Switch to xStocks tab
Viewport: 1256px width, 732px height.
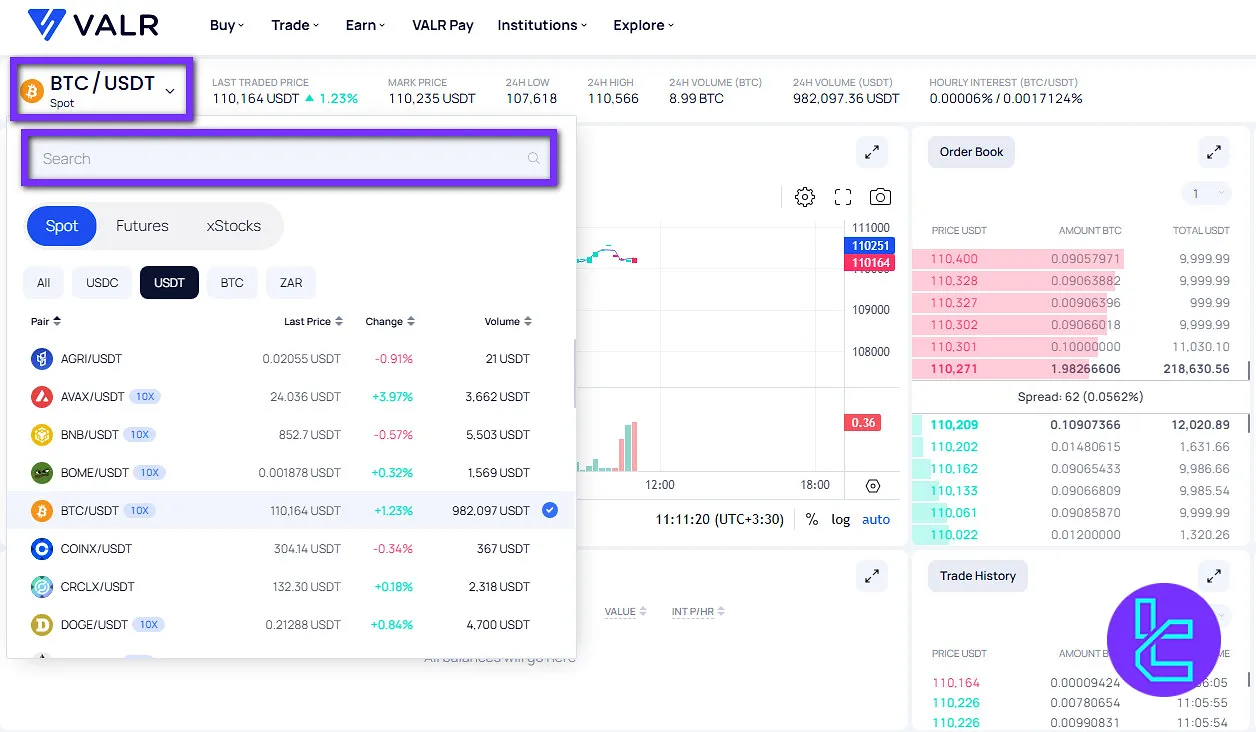[x=234, y=226]
